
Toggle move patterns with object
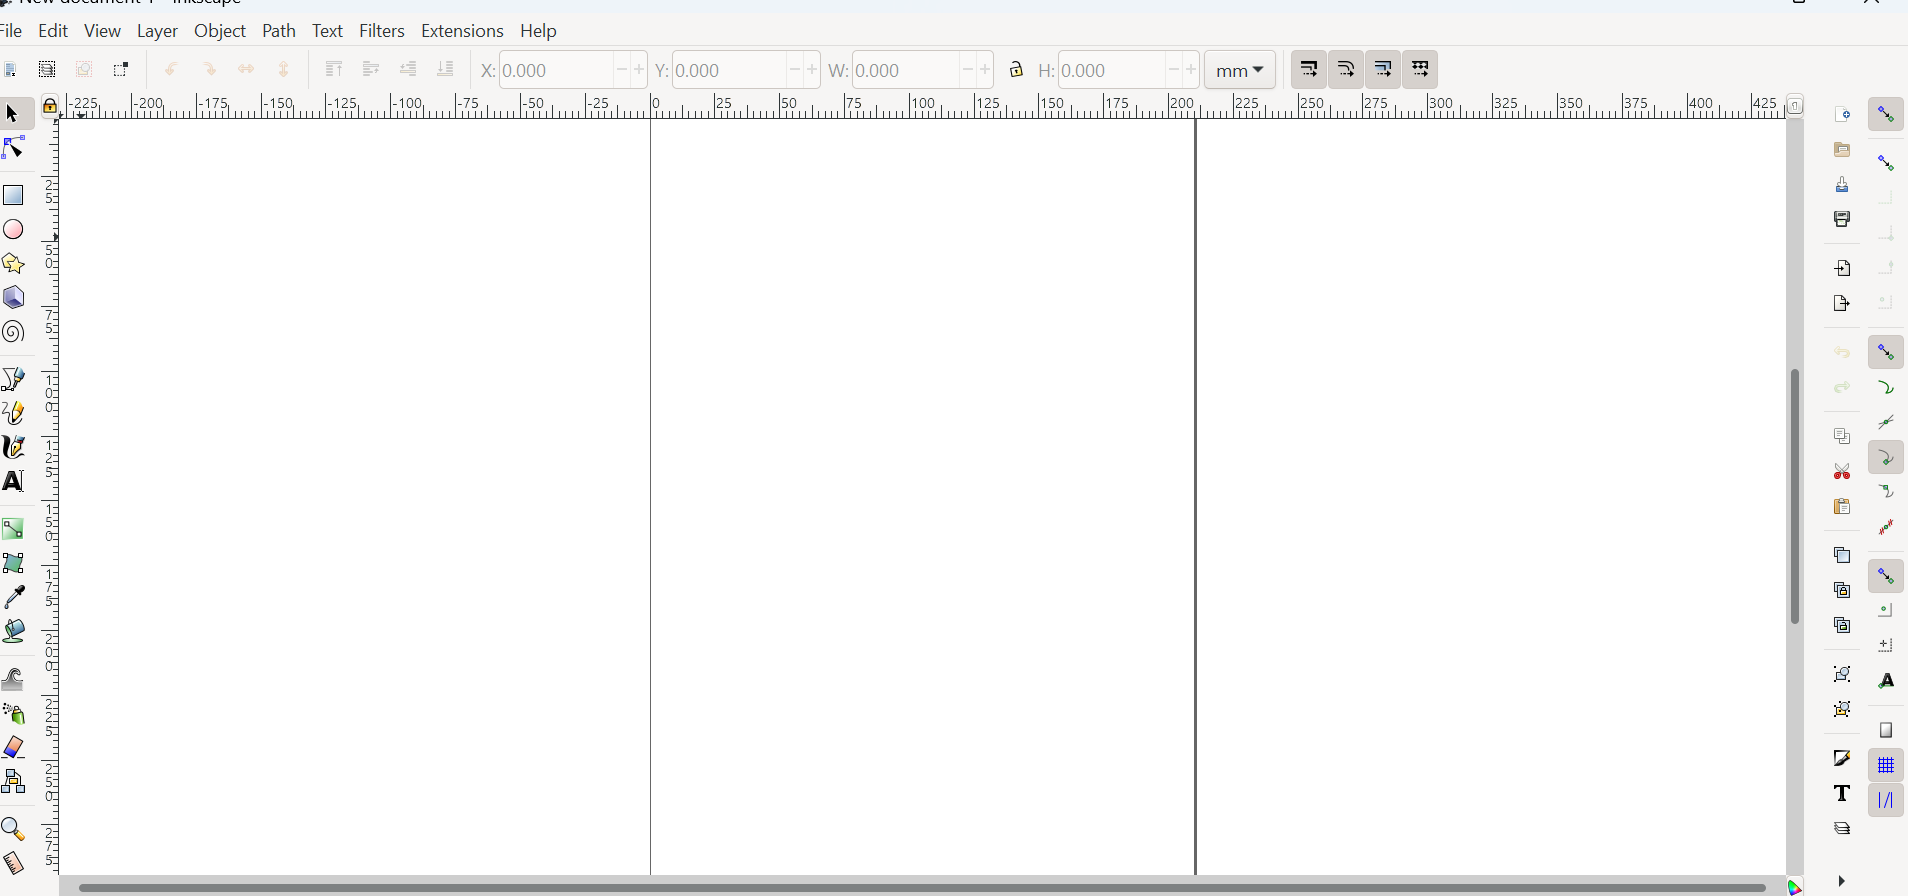point(1420,69)
